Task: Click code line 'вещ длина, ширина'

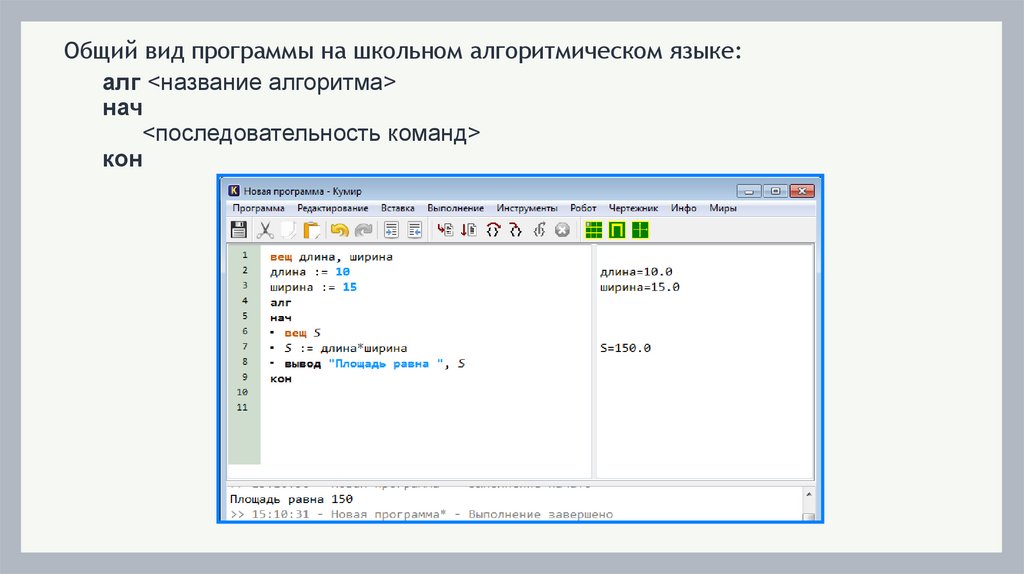Action: 331,257
